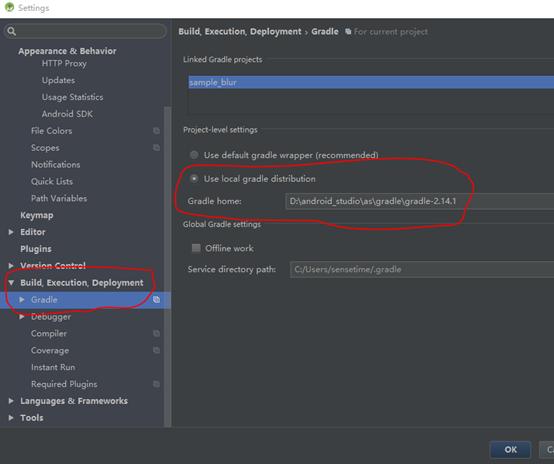554x464 pixels.
Task: Click the Android Studio icon in title bar
Action: point(9,7)
